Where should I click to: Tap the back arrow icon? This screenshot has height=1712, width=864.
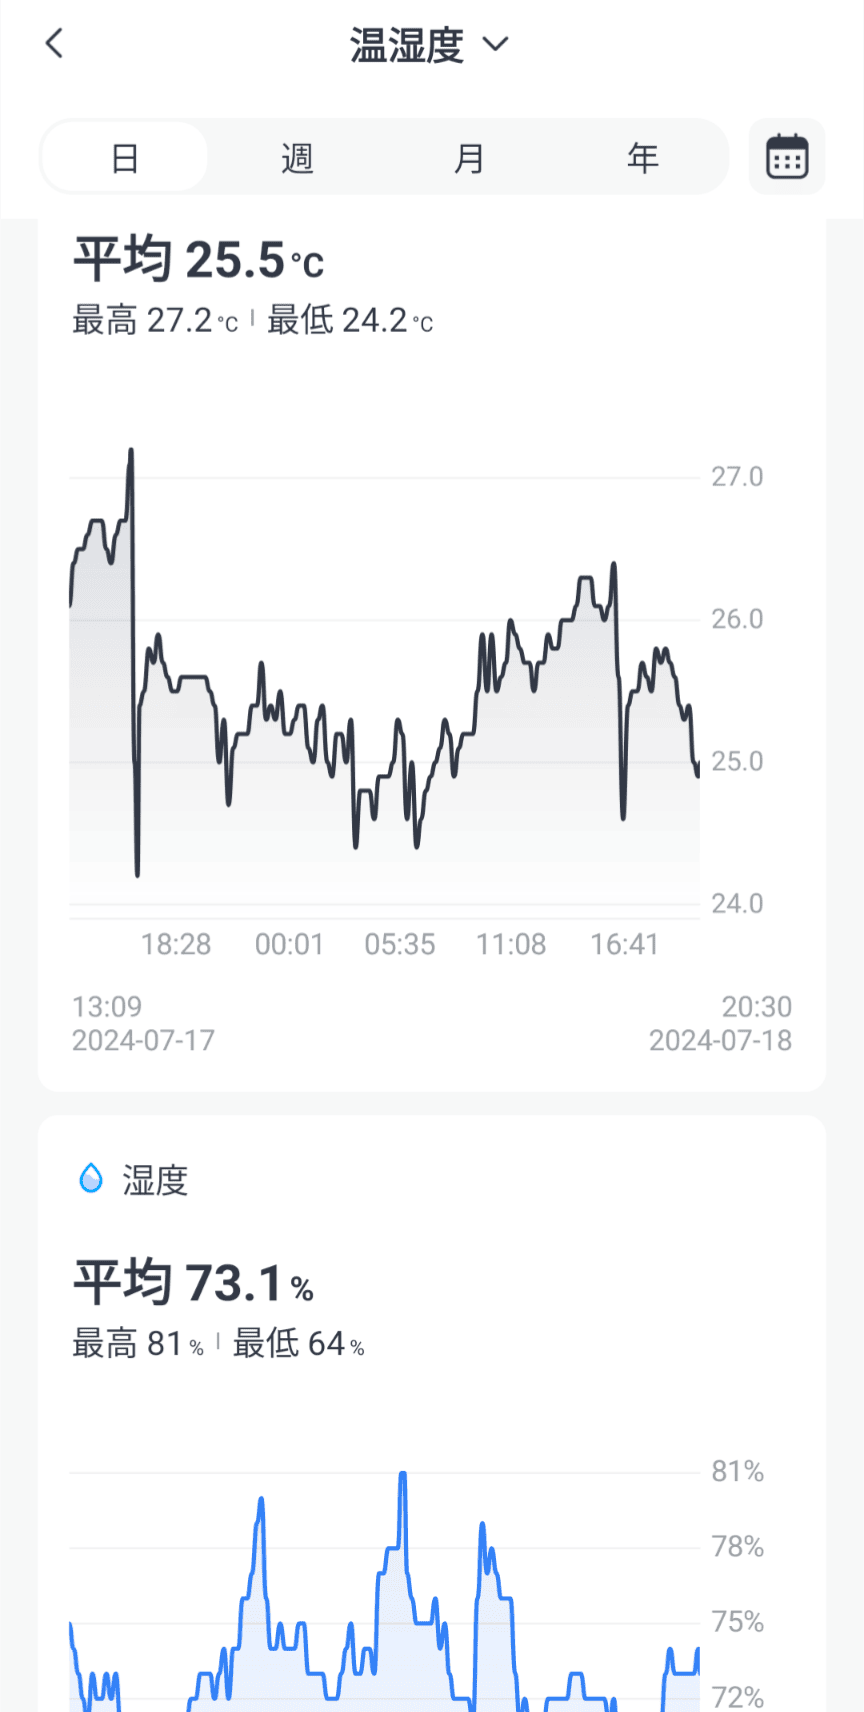[55, 43]
